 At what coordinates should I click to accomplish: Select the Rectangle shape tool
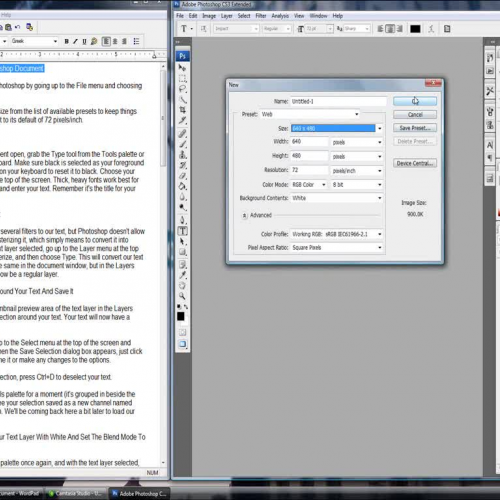coord(182,252)
